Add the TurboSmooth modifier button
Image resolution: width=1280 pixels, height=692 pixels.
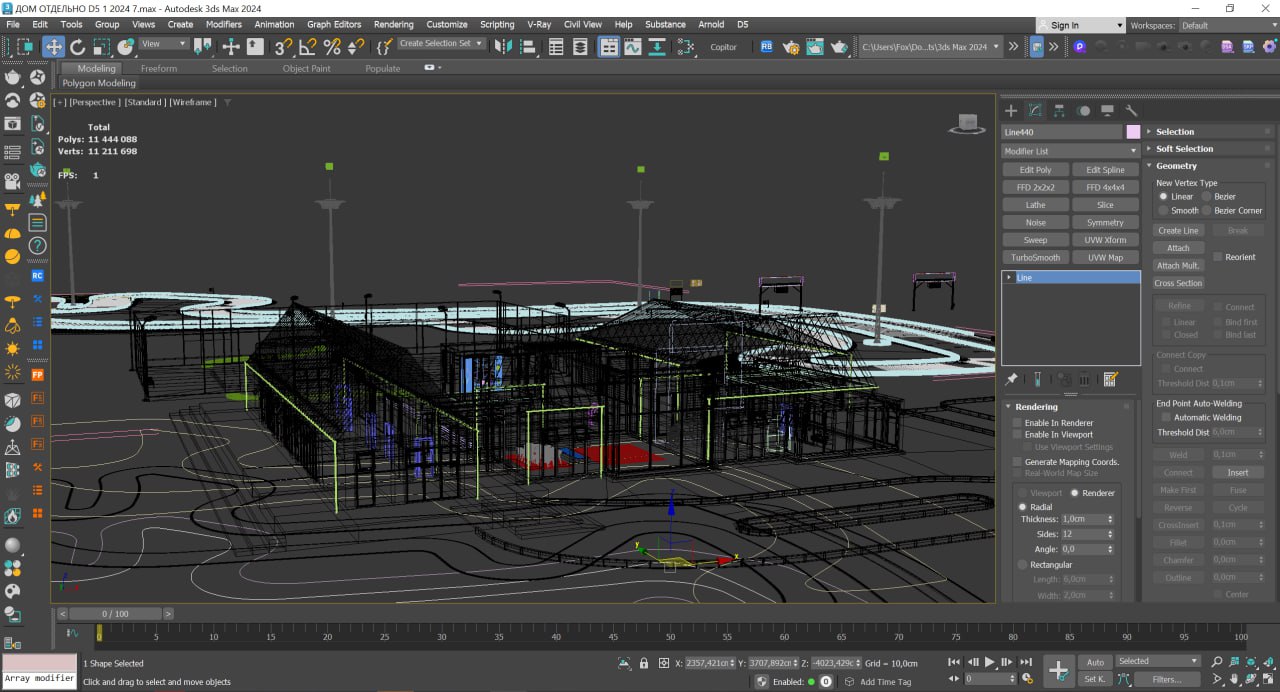pos(1035,257)
